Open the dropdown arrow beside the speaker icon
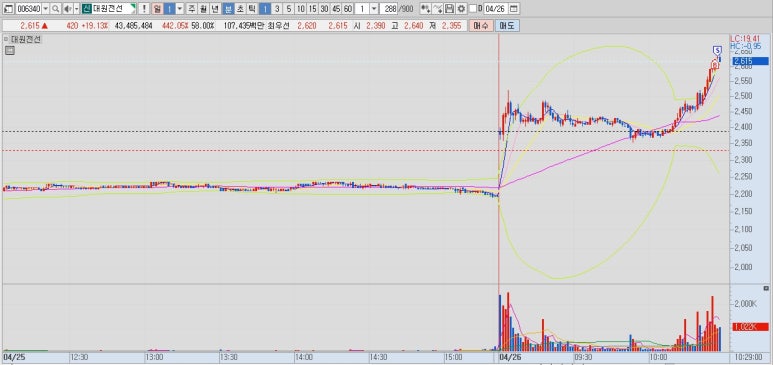This screenshot has height=365, width=773. coord(76,9)
